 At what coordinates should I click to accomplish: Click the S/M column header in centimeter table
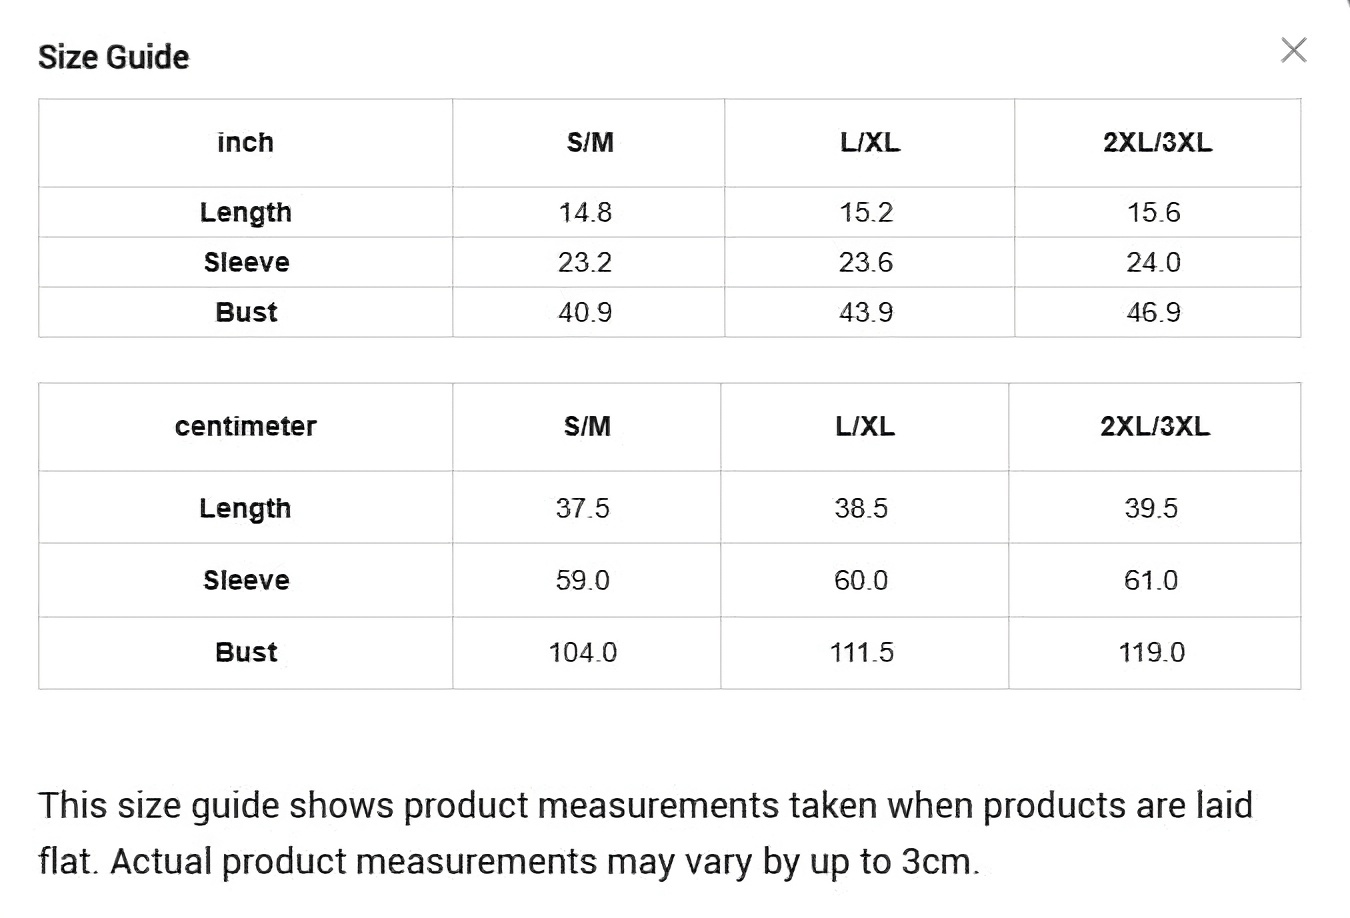pyautogui.click(x=587, y=427)
